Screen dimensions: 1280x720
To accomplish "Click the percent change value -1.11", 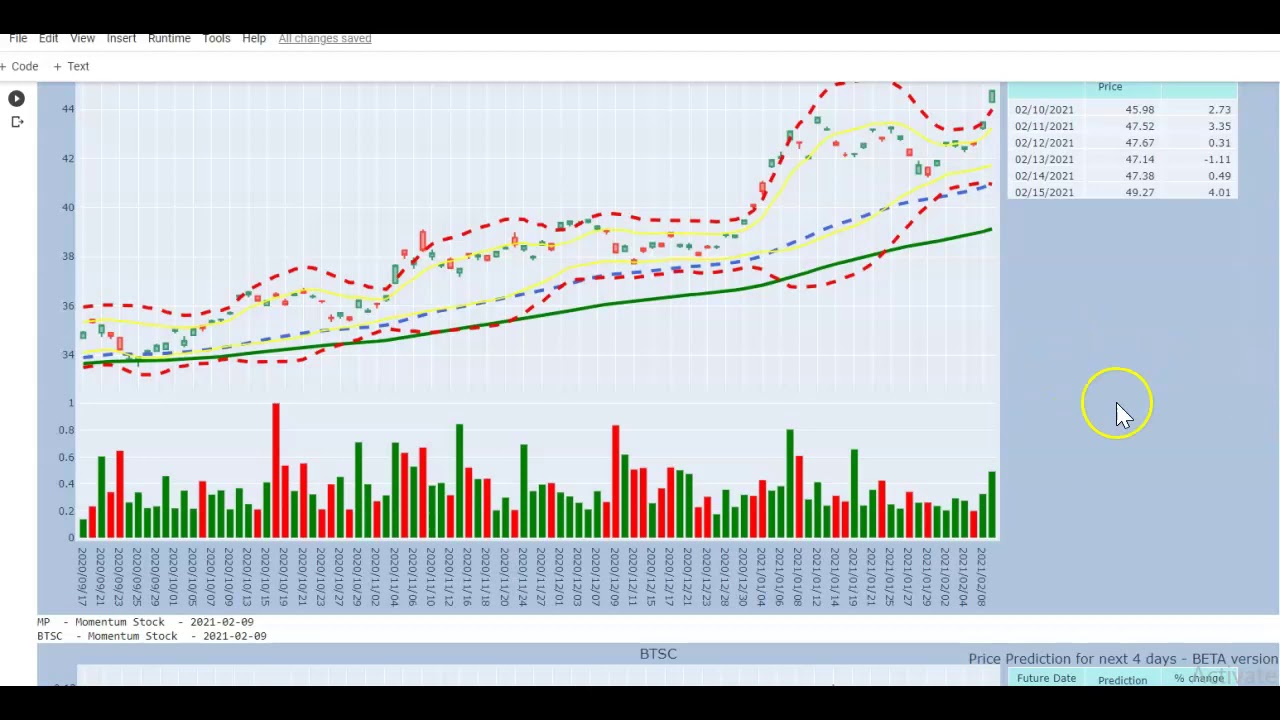I will pos(1217,159).
